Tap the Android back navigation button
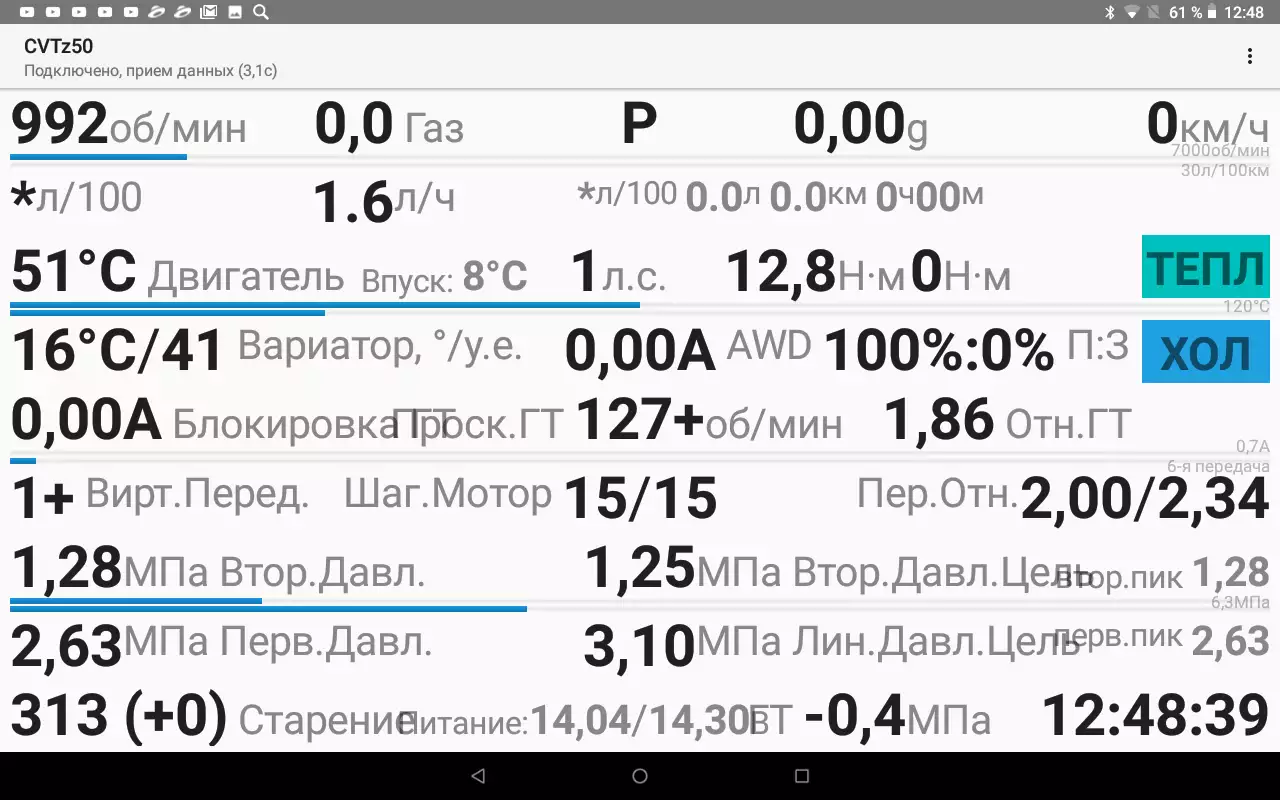This screenshot has height=800, width=1280. pyautogui.click(x=477, y=776)
